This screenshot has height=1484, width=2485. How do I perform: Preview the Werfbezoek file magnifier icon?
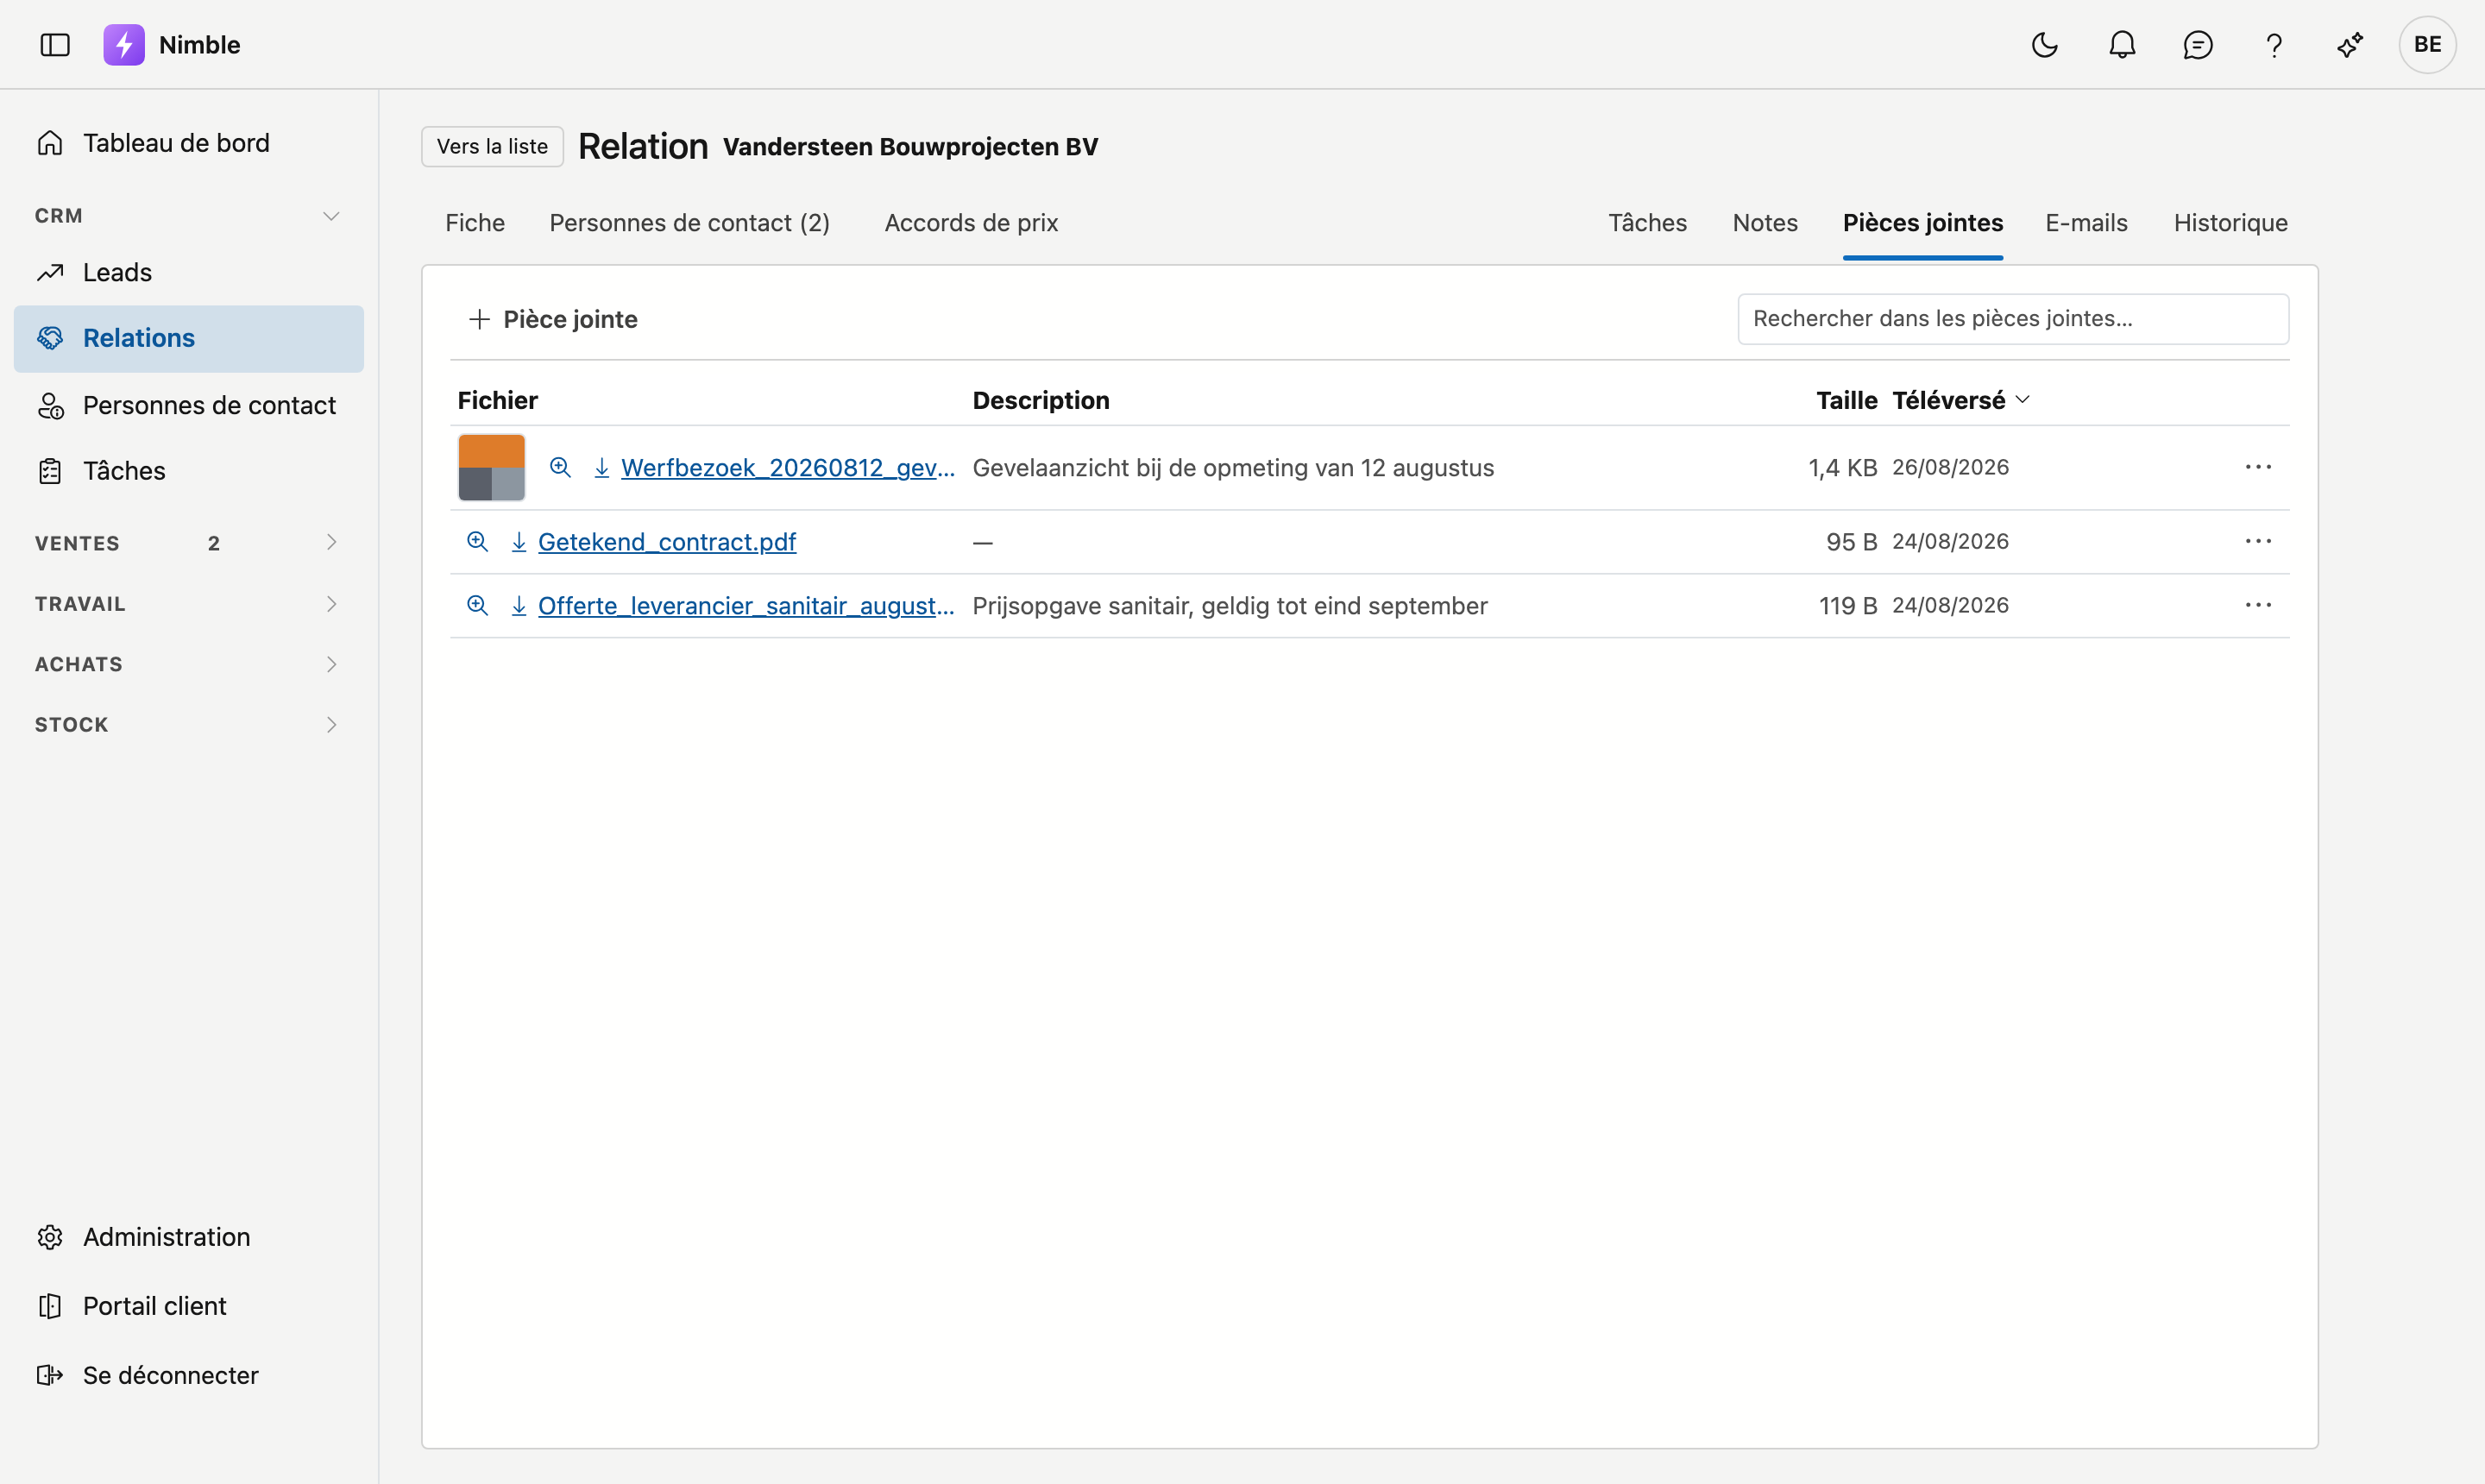560,467
